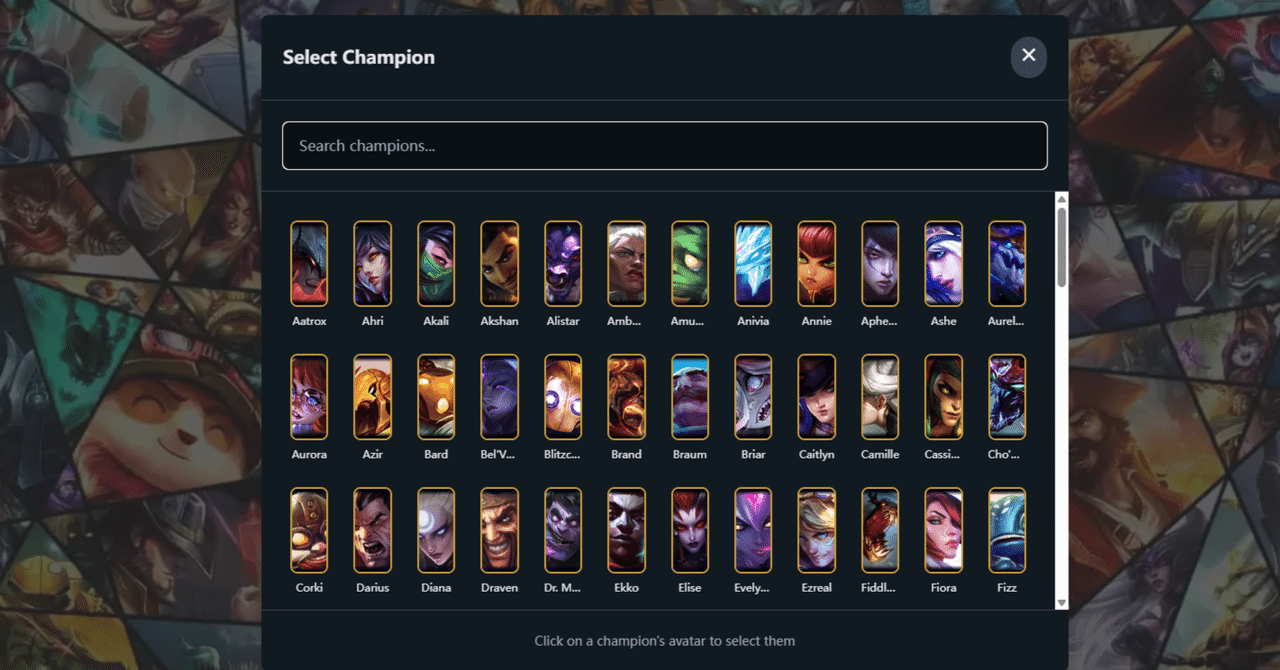Focus the Search champions input field
Screen dimensions: 1280x670
pyautogui.click(x=665, y=146)
